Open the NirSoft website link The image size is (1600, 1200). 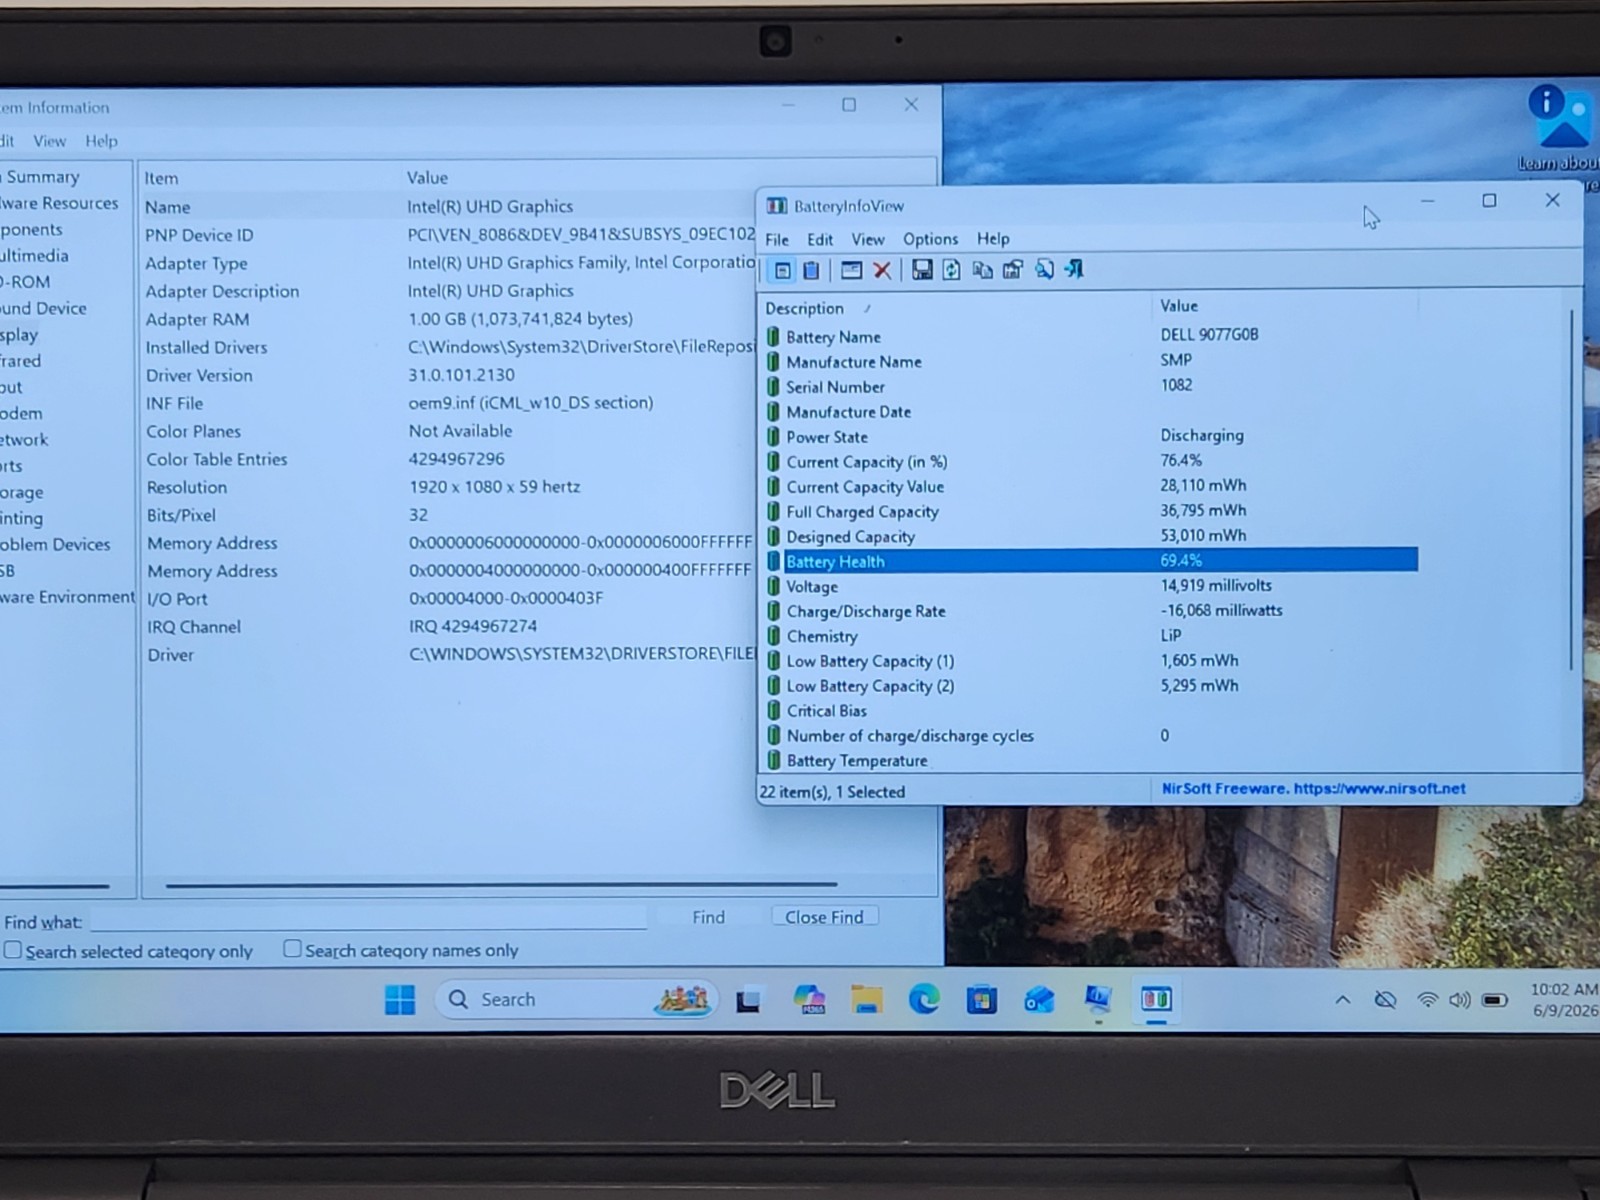tap(1313, 788)
